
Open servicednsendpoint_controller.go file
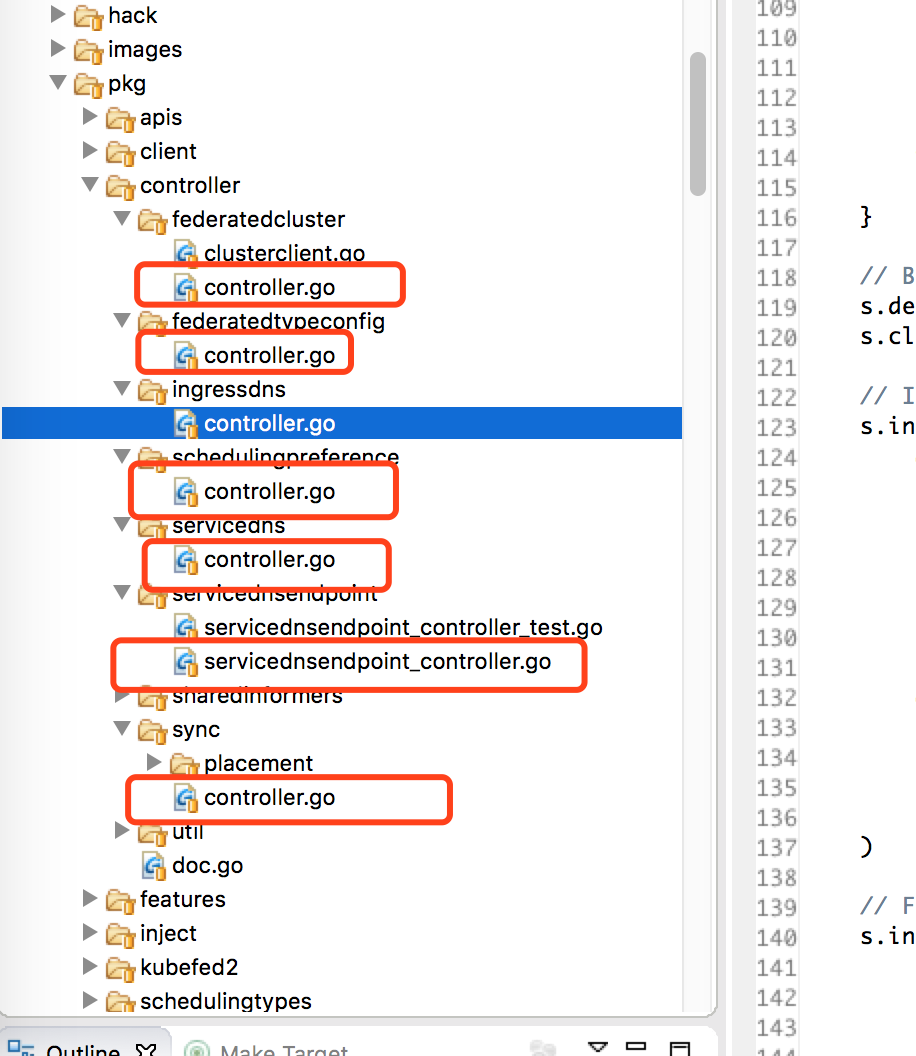(x=377, y=661)
